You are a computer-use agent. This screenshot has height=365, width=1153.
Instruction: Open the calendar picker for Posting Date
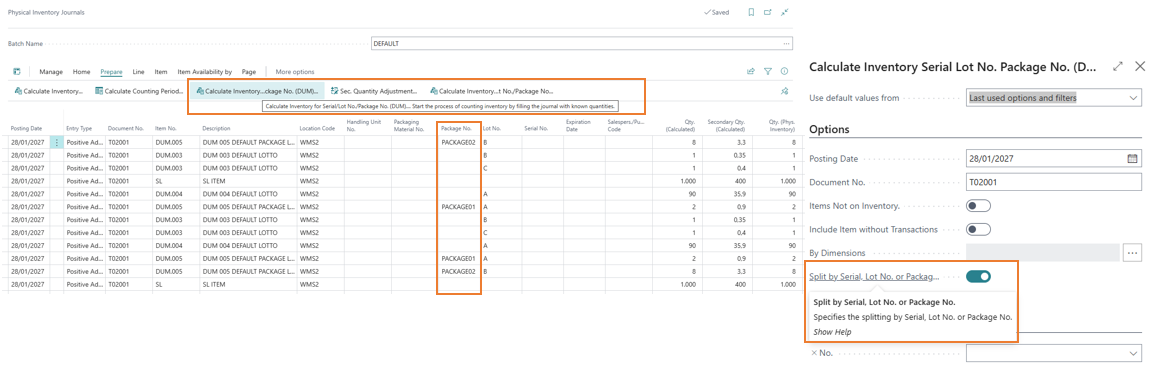1132,158
